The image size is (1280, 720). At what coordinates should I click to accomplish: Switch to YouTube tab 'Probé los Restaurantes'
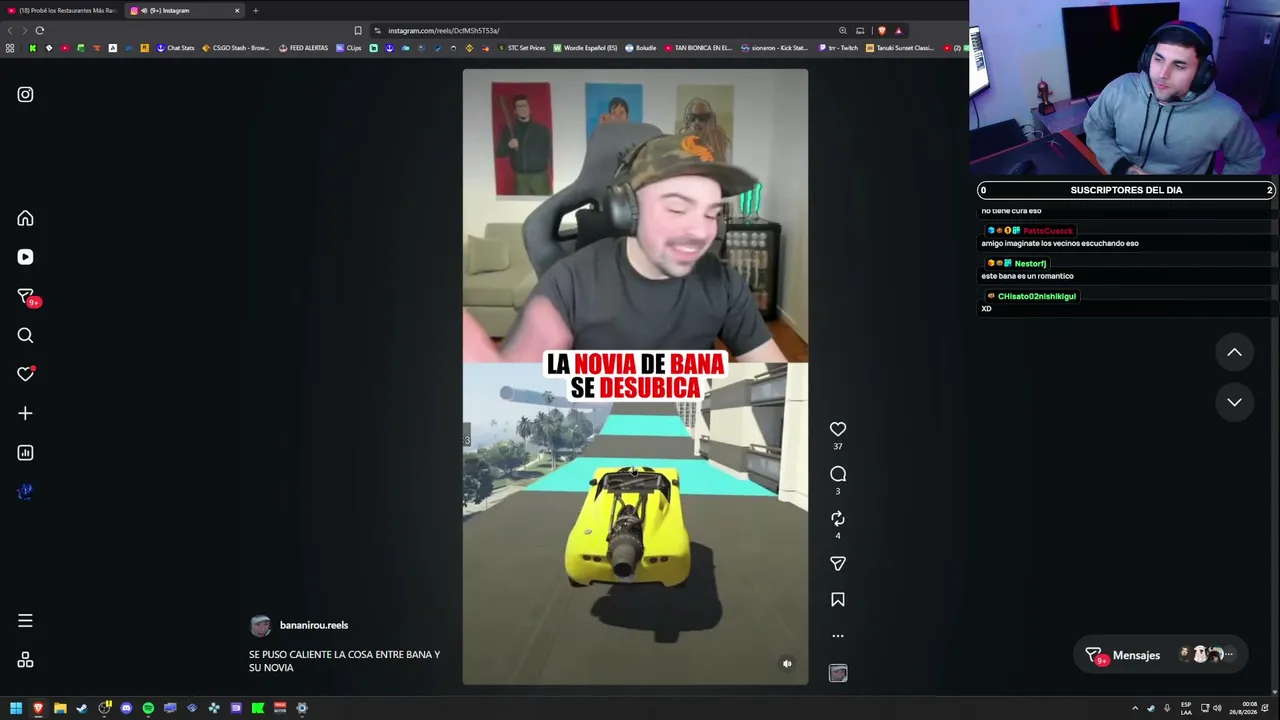pyautogui.click(x=62, y=11)
